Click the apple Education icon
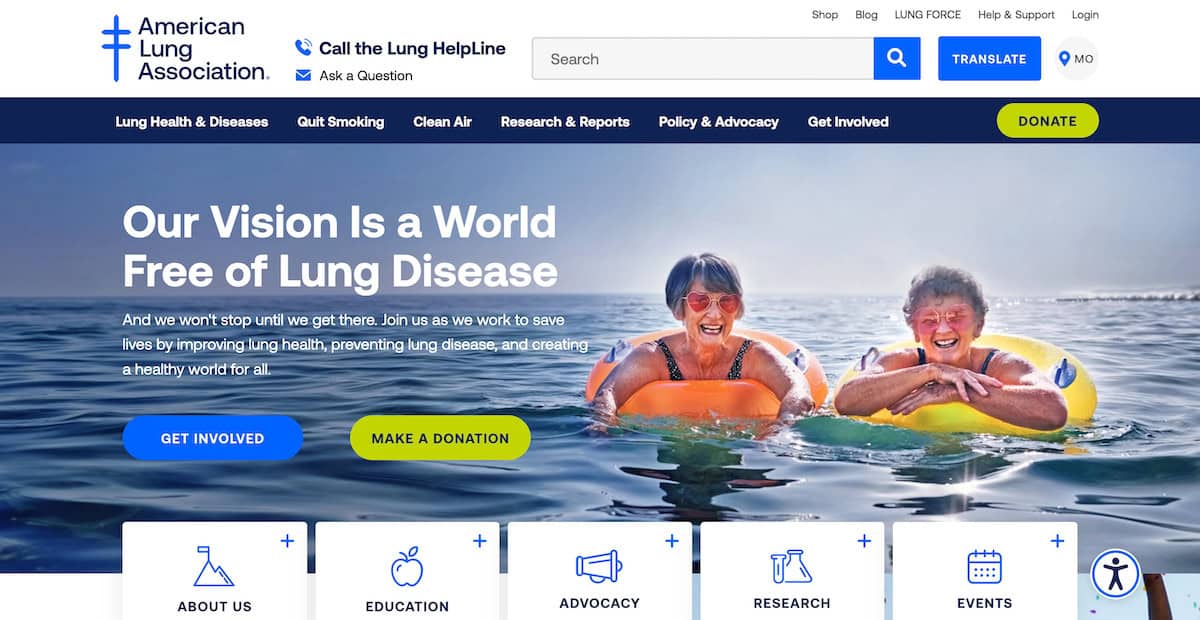 [x=407, y=567]
